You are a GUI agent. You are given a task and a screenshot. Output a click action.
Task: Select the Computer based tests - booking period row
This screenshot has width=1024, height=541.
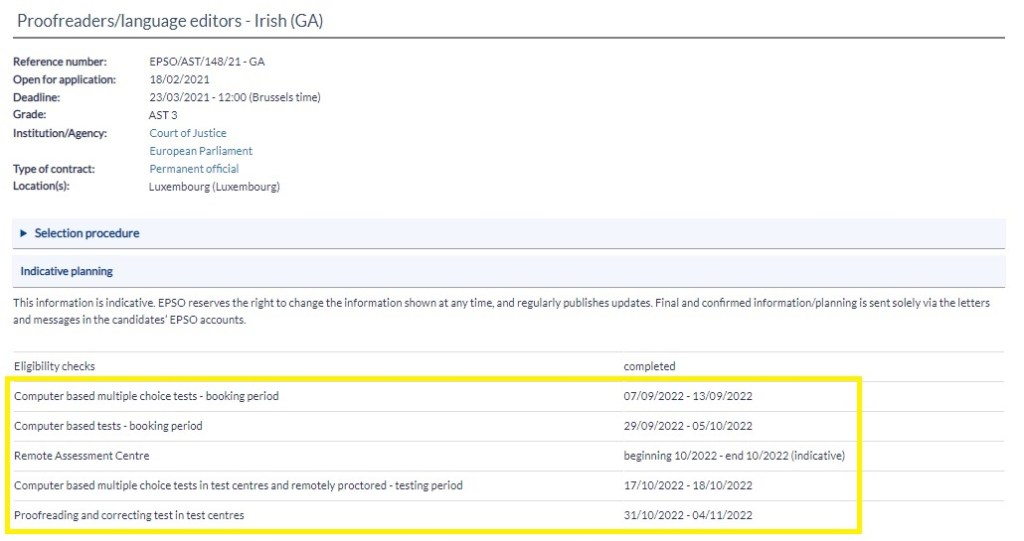click(108, 426)
